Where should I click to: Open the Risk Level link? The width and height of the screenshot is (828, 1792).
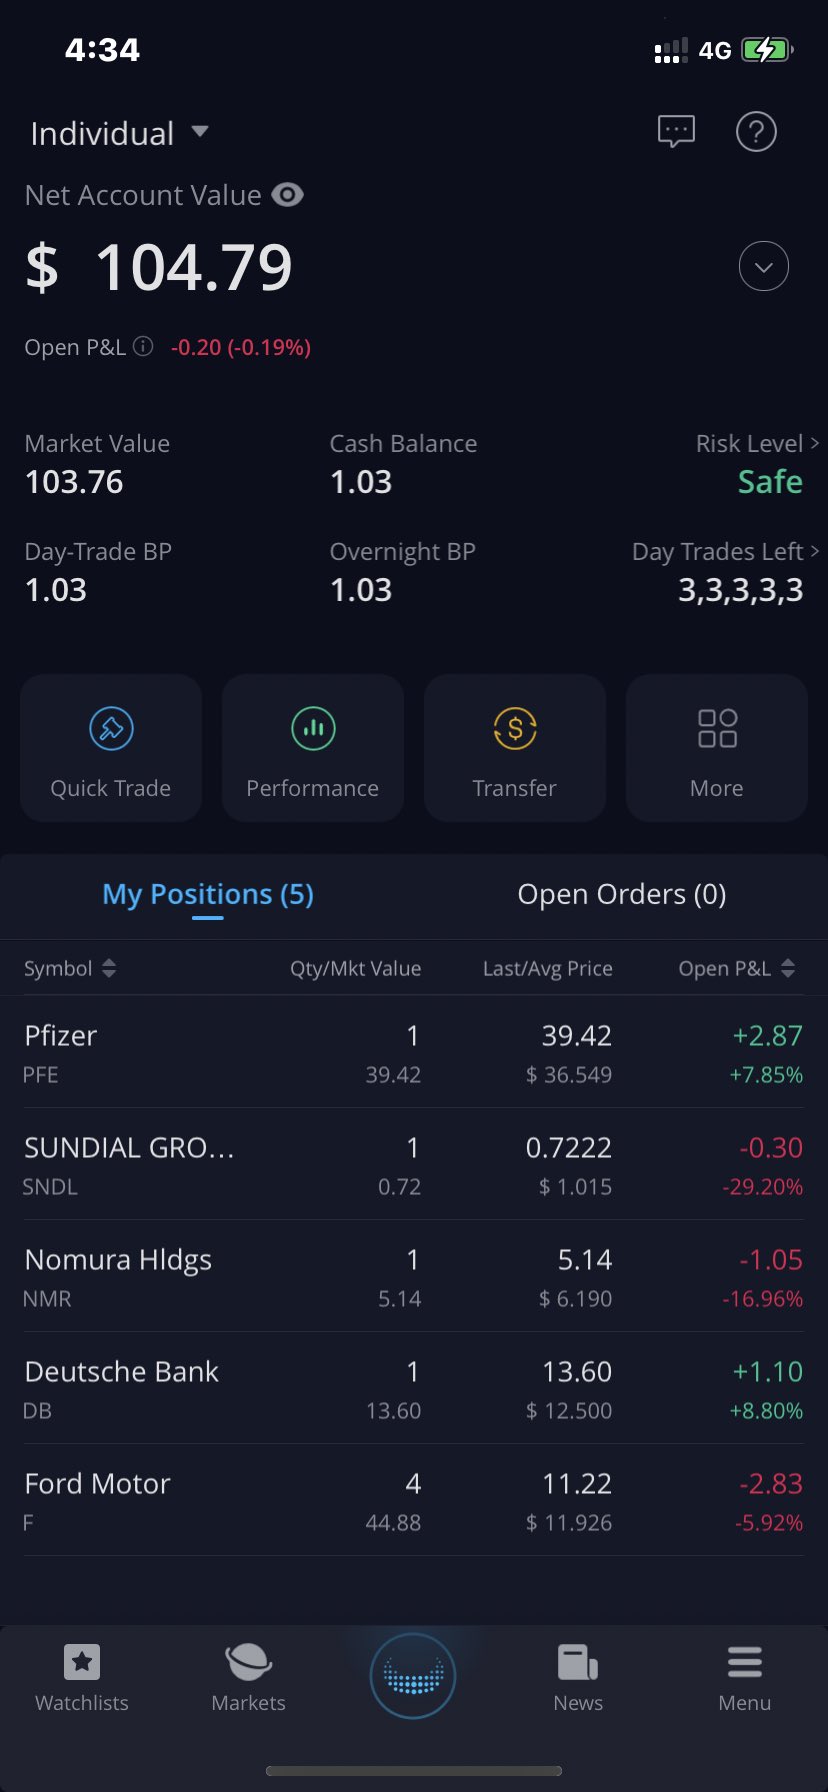click(x=757, y=444)
